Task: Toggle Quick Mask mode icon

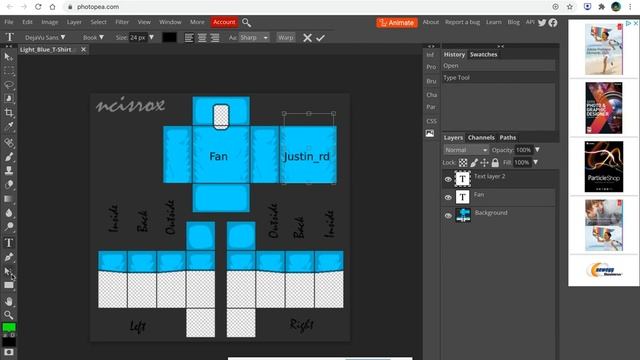Action: pos(9,352)
